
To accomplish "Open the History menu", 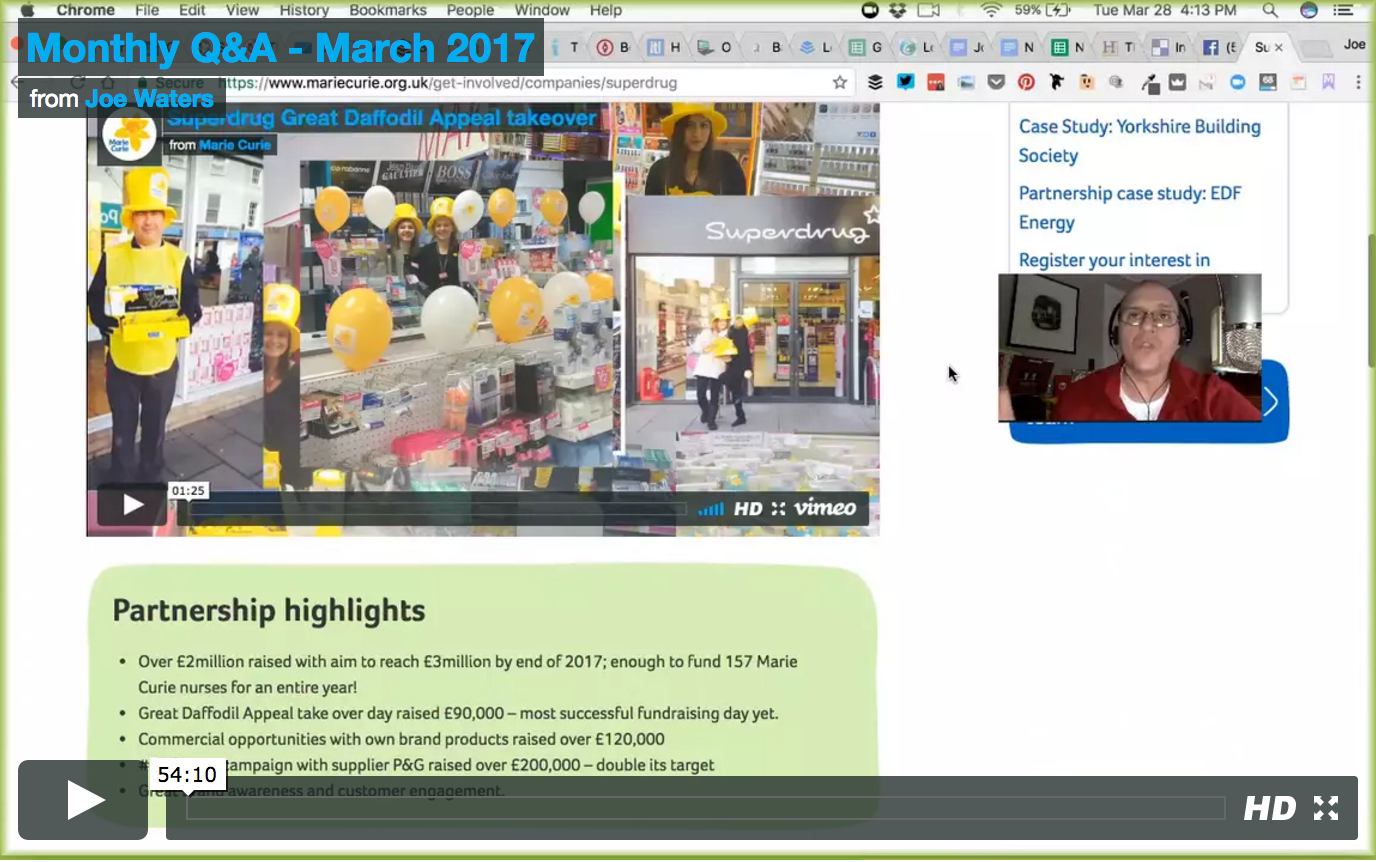I will (304, 10).
